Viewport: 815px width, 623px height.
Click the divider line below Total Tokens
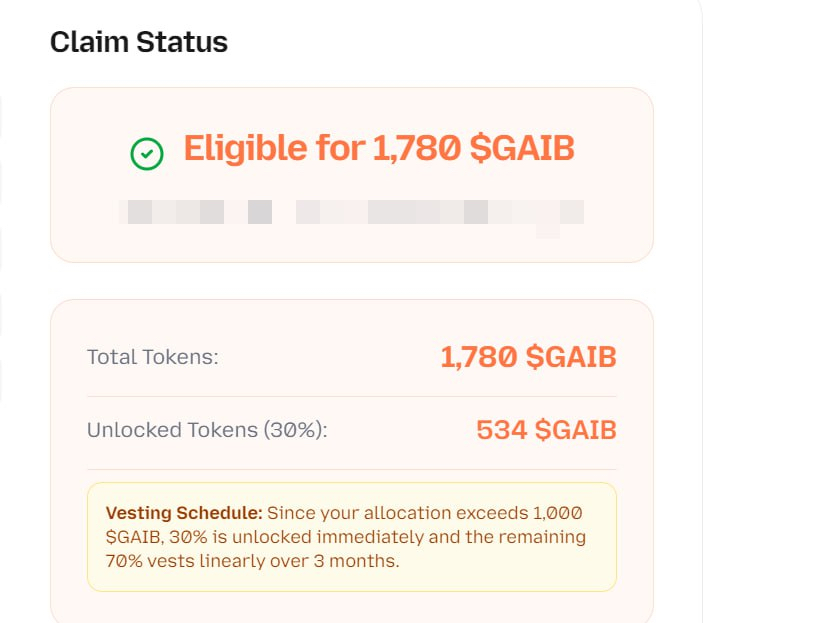point(351,396)
